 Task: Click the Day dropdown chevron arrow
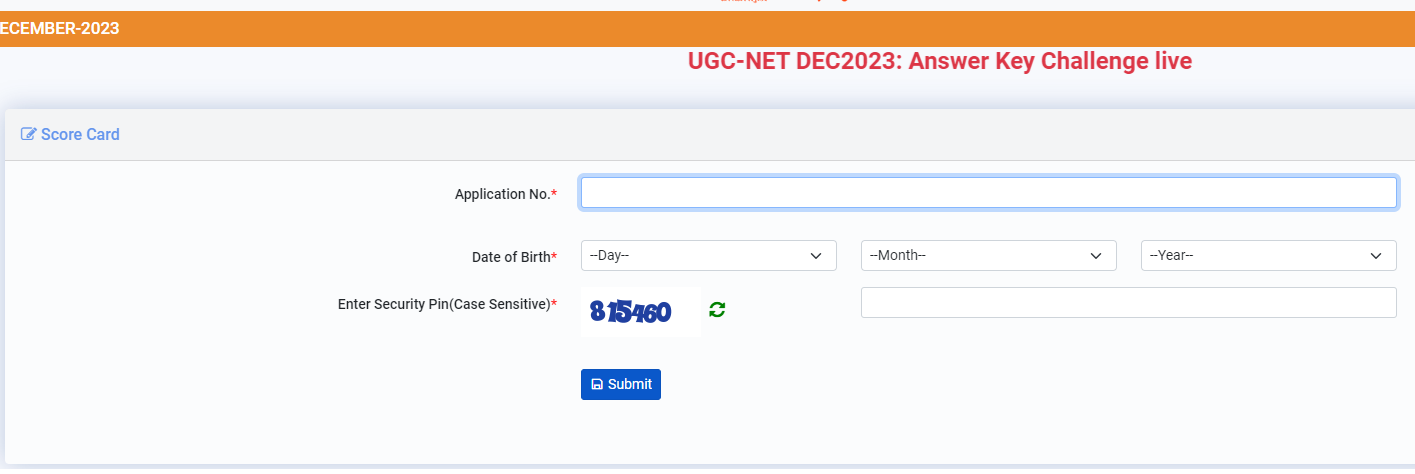coord(815,256)
